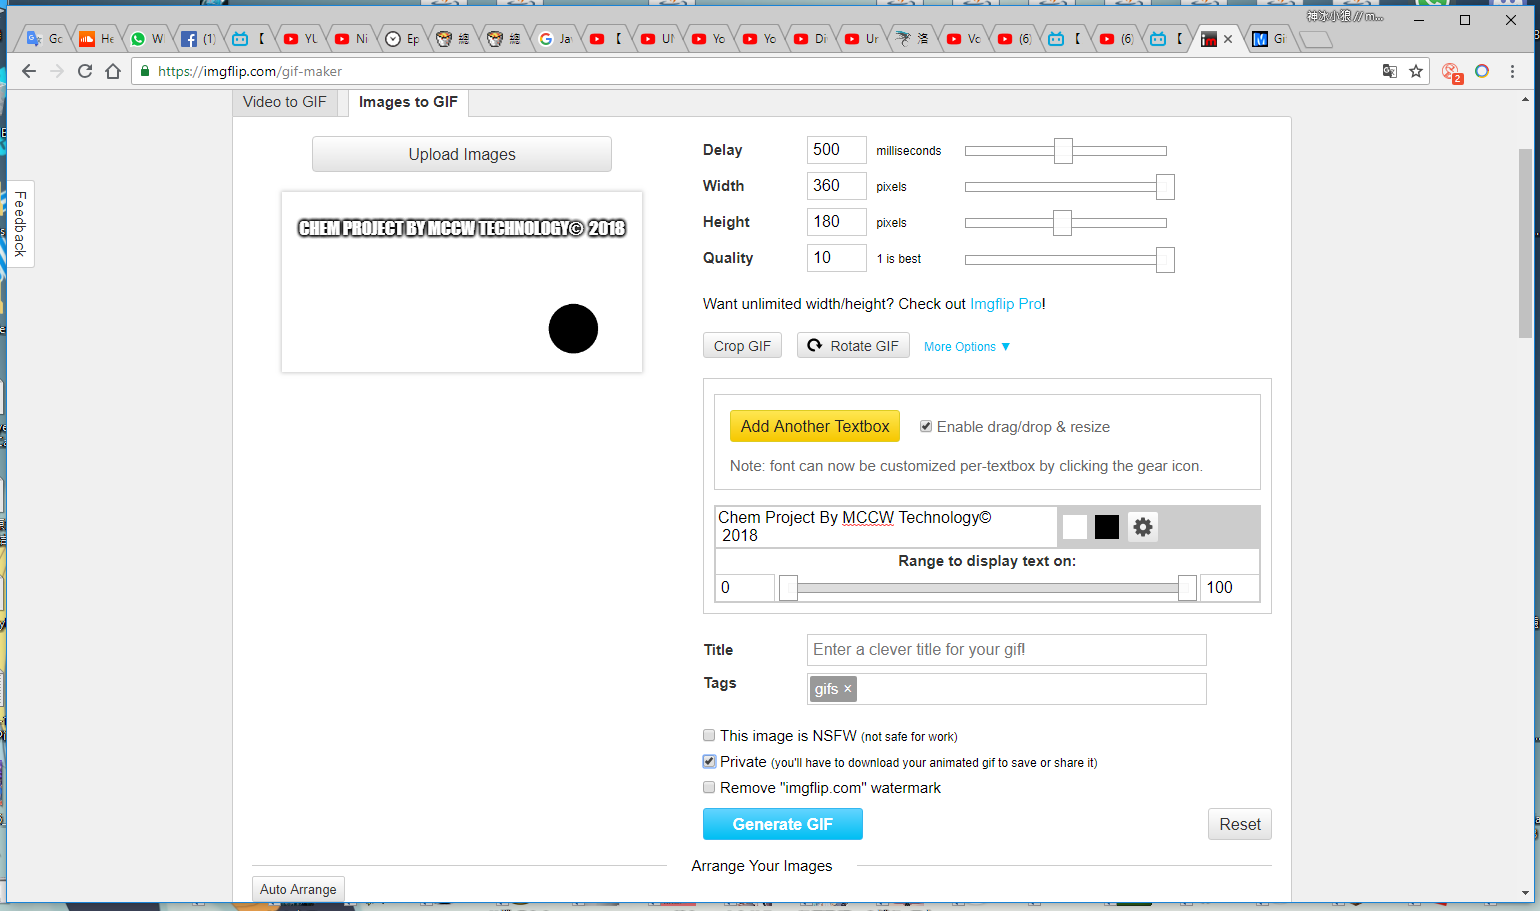Click the text range slider right handle

[x=1187, y=588]
